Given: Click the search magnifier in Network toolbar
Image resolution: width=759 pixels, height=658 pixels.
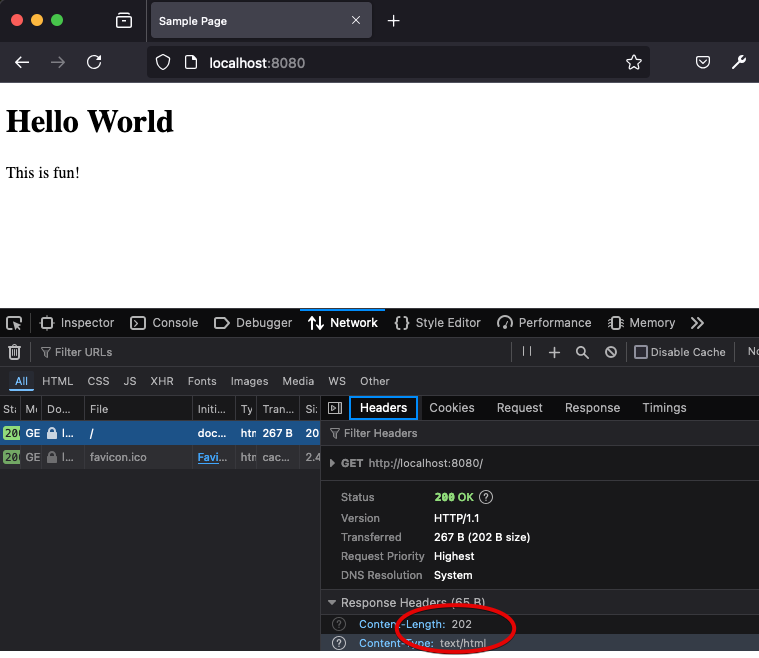Looking at the screenshot, I should point(582,352).
